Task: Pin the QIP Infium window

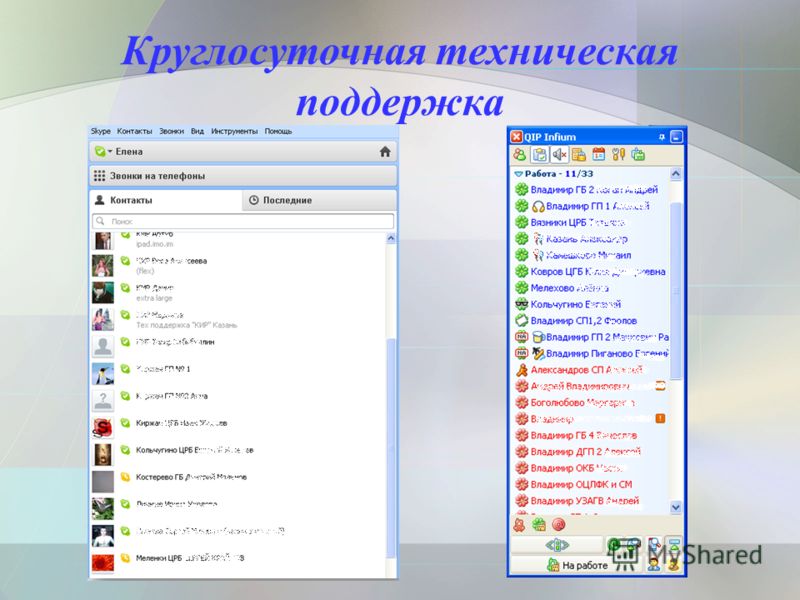Action: [x=662, y=137]
